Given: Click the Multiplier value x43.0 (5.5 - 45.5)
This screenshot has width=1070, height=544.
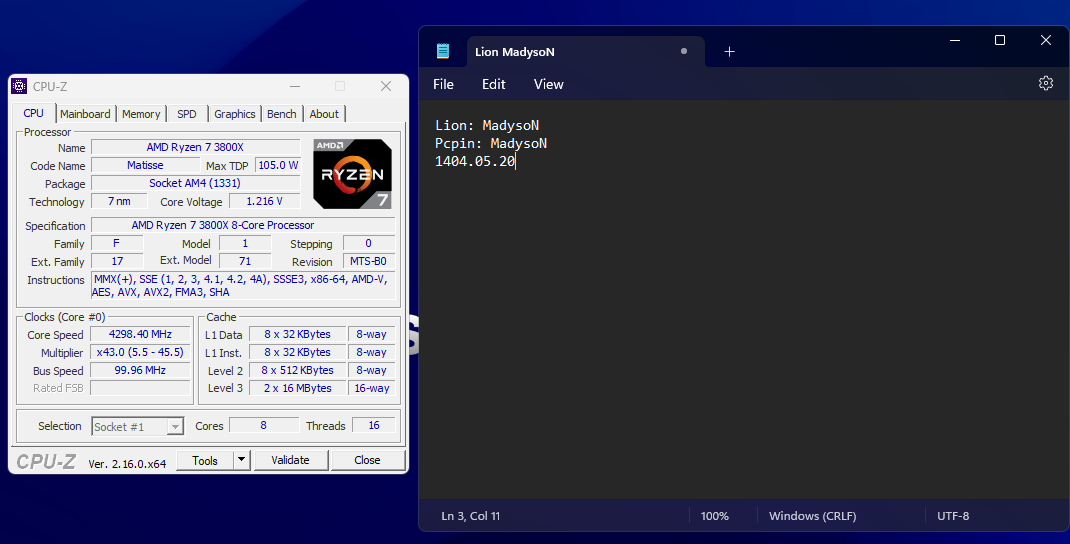Looking at the screenshot, I should tap(140, 352).
